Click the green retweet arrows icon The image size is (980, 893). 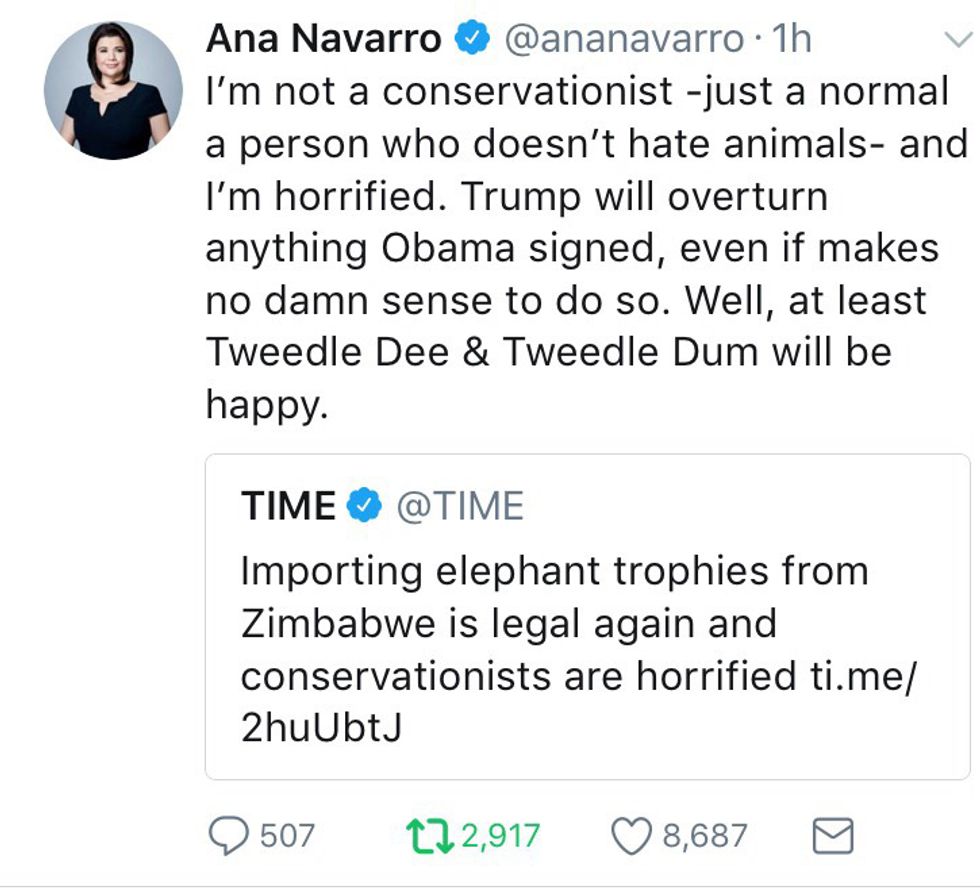[x=429, y=836]
